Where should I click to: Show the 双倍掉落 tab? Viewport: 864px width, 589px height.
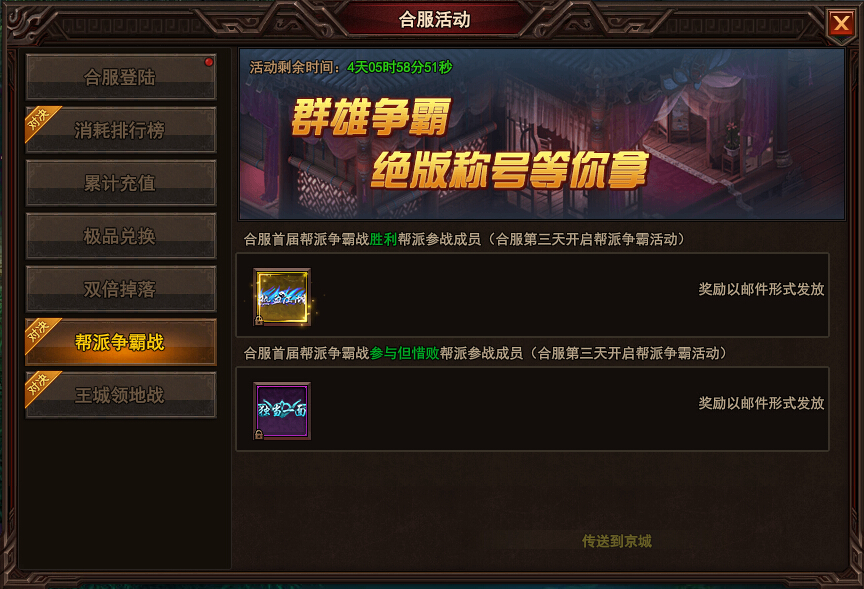(x=121, y=289)
